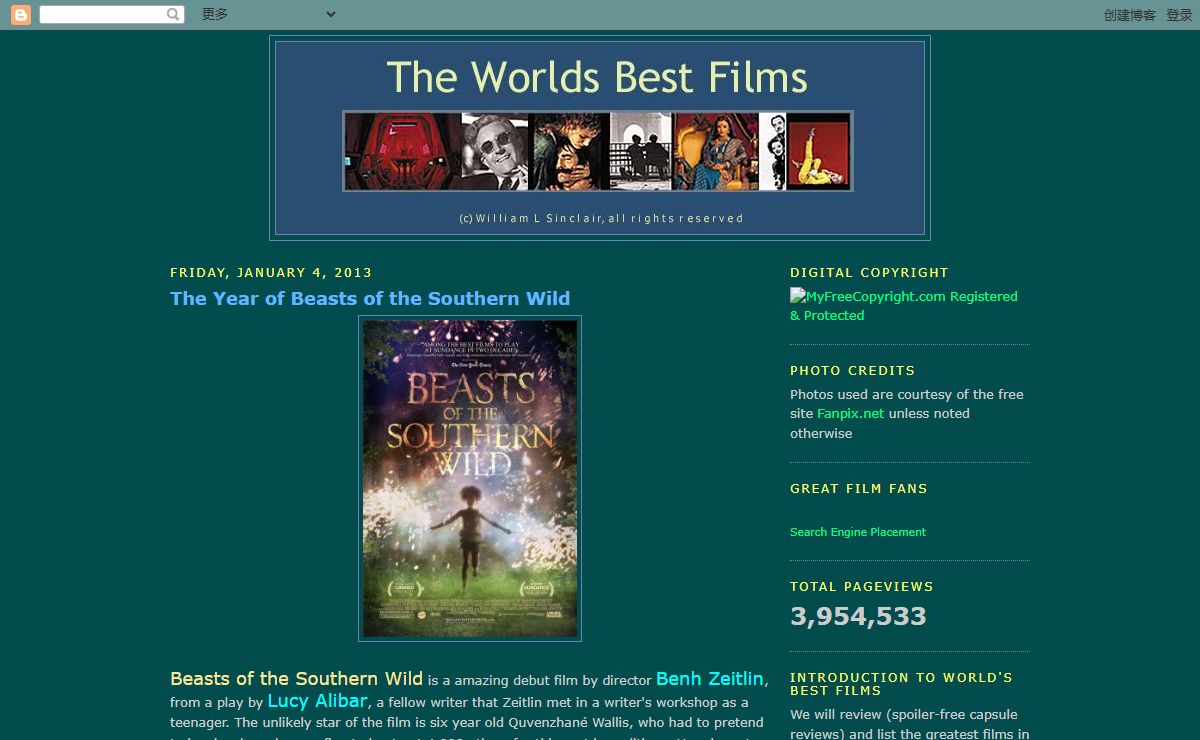Open the Beasts of the Southern Wild poster
The width and height of the screenshot is (1200, 740).
[x=470, y=479]
